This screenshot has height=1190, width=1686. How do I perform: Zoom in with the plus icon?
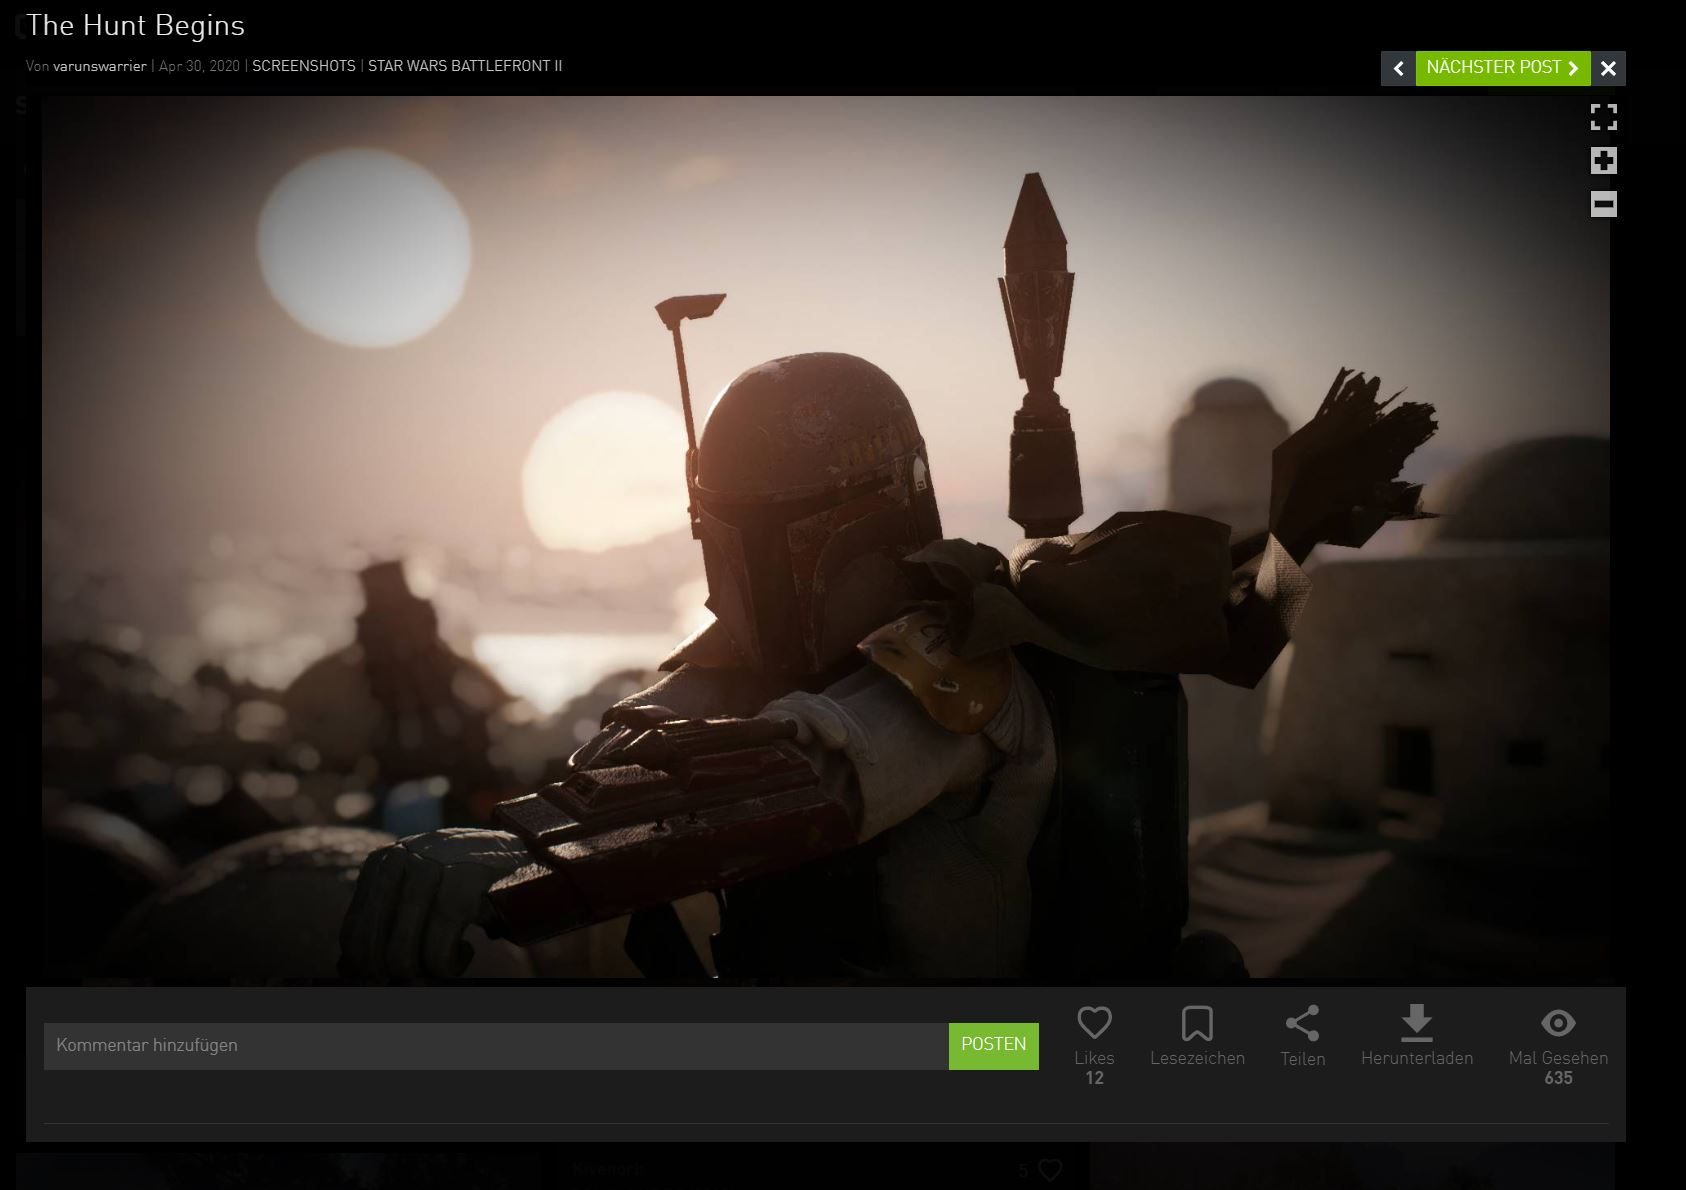[1603, 161]
